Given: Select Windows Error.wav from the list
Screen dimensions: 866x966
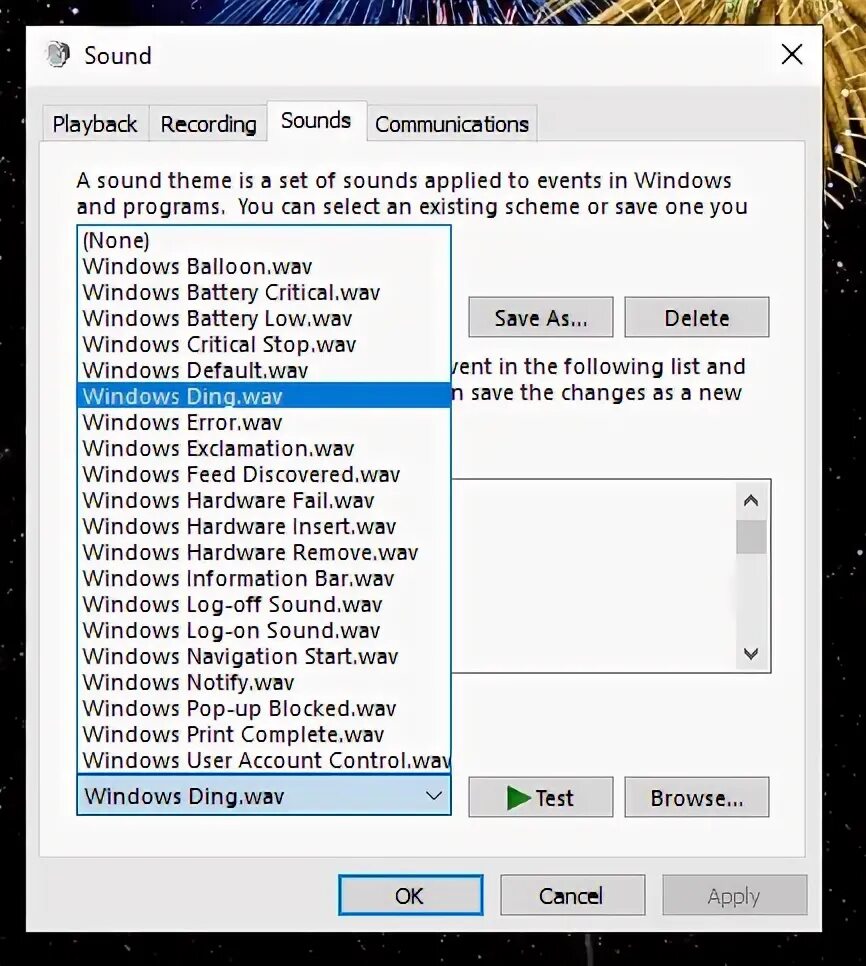Looking at the screenshot, I should point(182,422).
